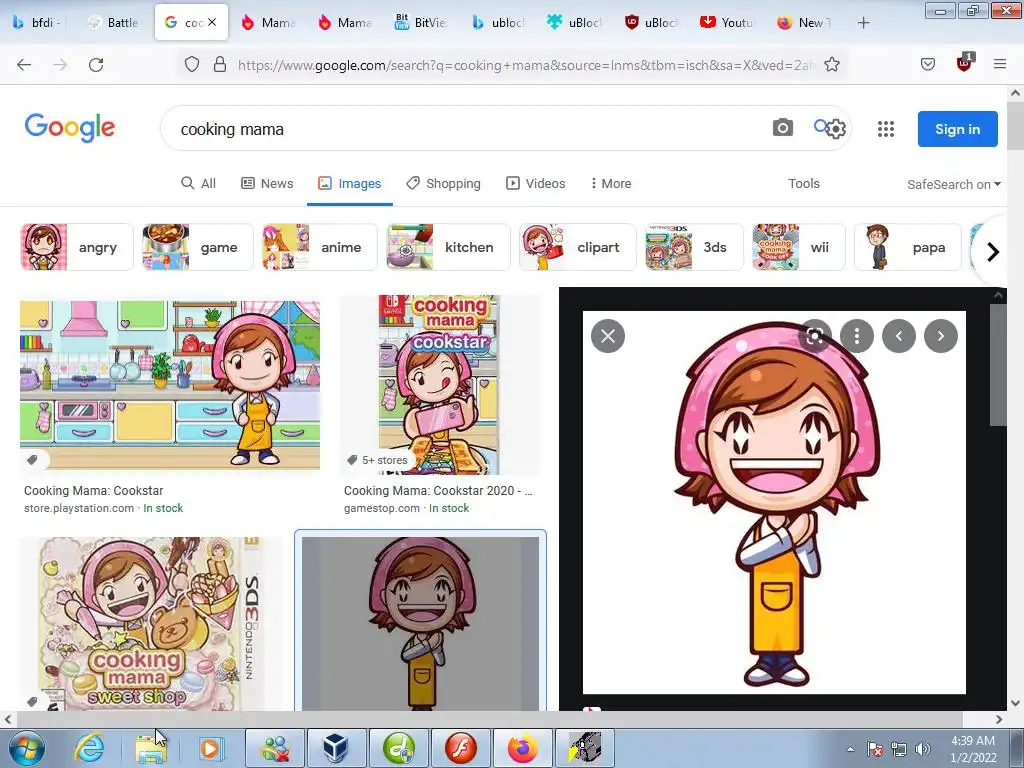Open Cooking Mama kitchen PlayStation thumbnail
Image resolution: width=1024 pixels, height=768 pixels.
coord(170,385)
